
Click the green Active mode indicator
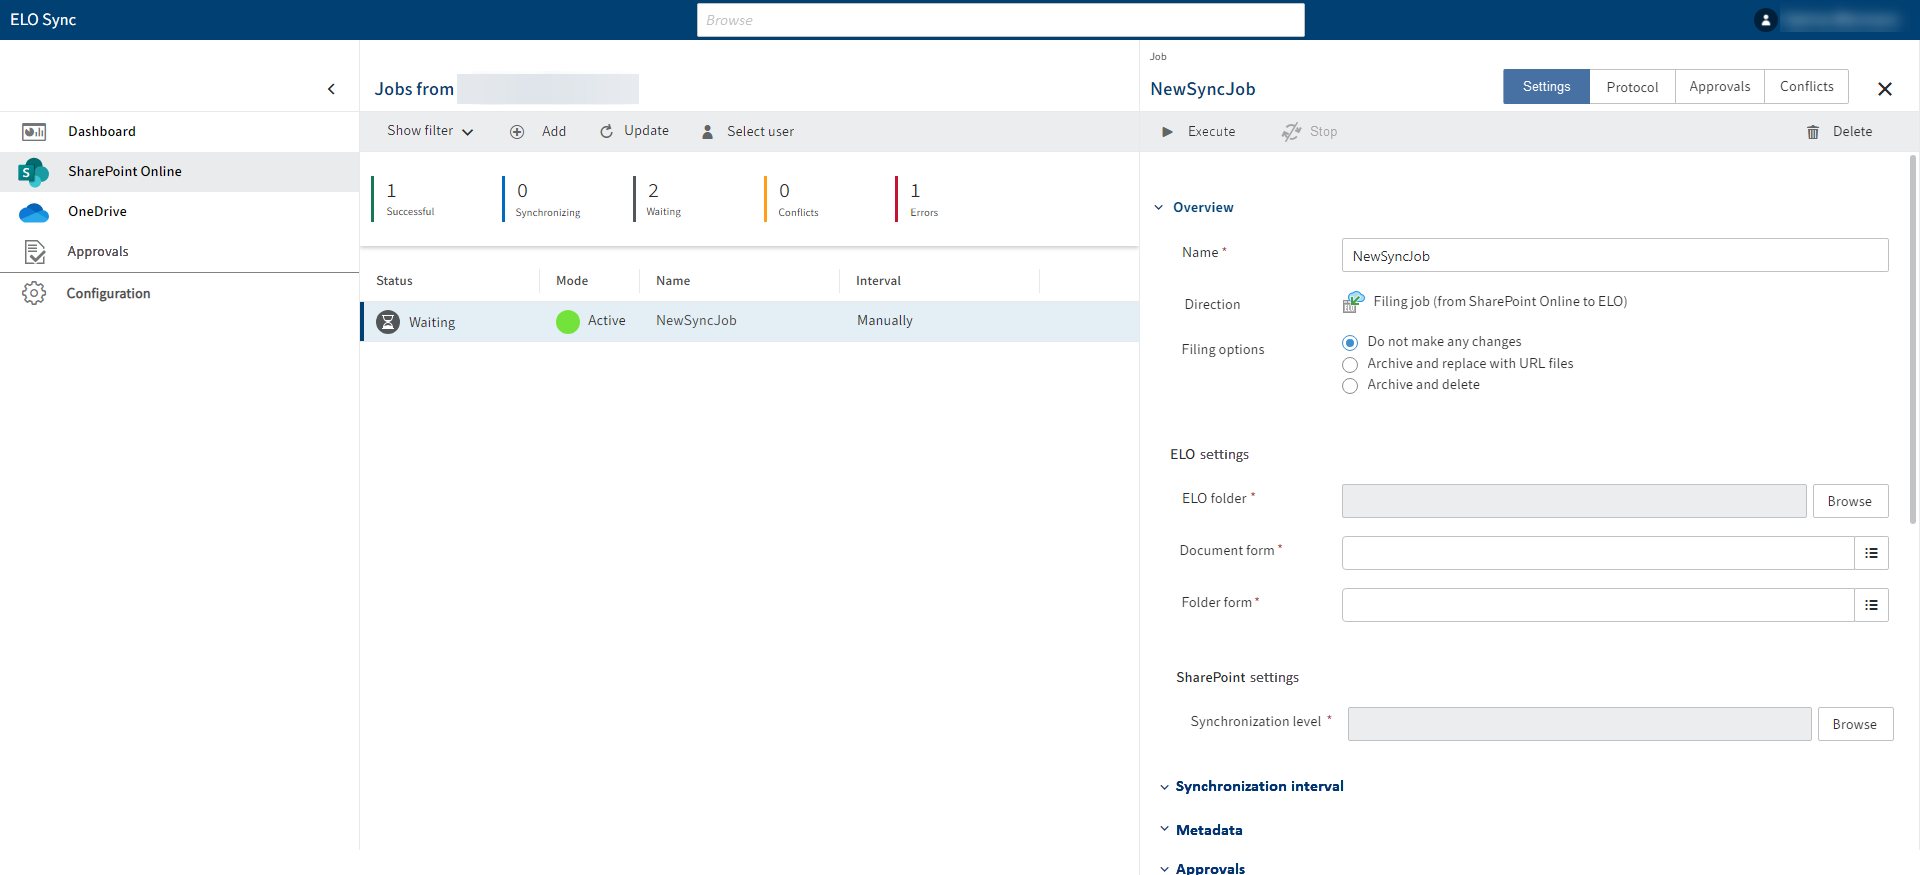tap(568, 322)
